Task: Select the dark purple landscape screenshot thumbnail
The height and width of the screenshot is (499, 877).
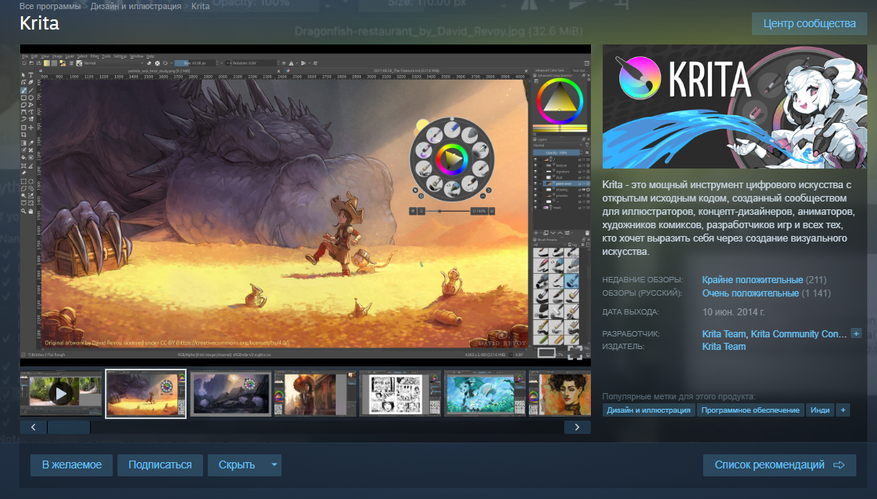Action: pyautogui.click(x=230, y=393)
